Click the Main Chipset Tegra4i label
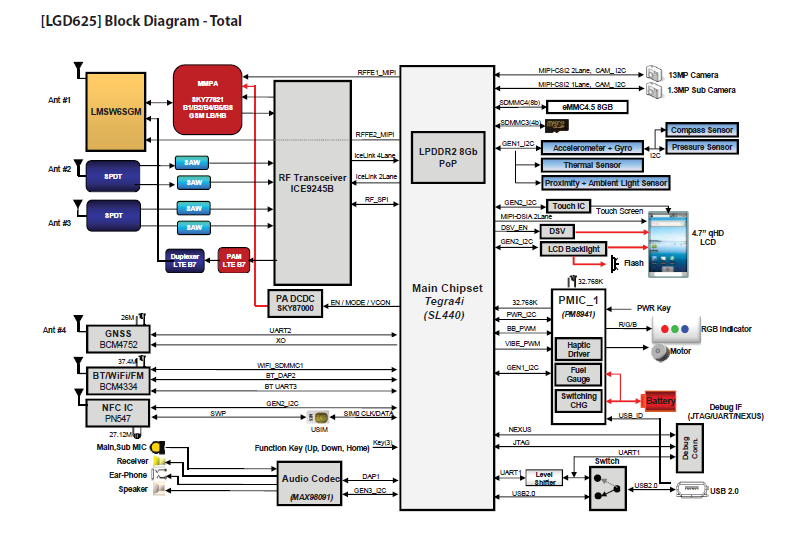812x533 pixels. pos(447,301)
